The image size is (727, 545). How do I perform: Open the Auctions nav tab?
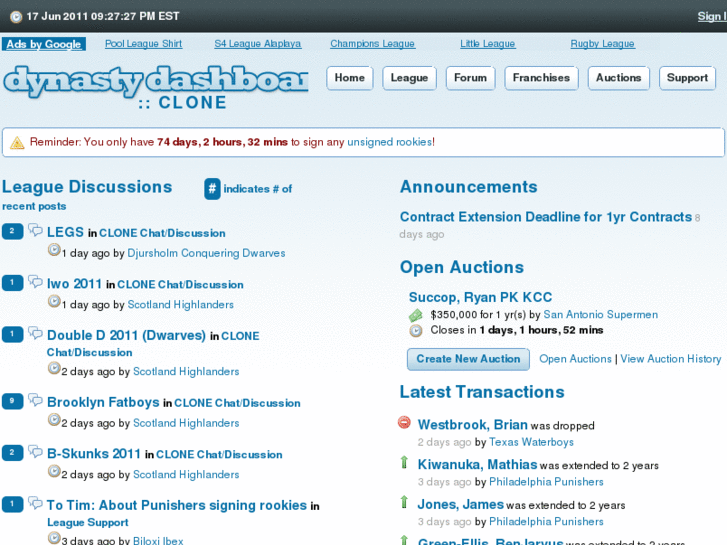619,78
